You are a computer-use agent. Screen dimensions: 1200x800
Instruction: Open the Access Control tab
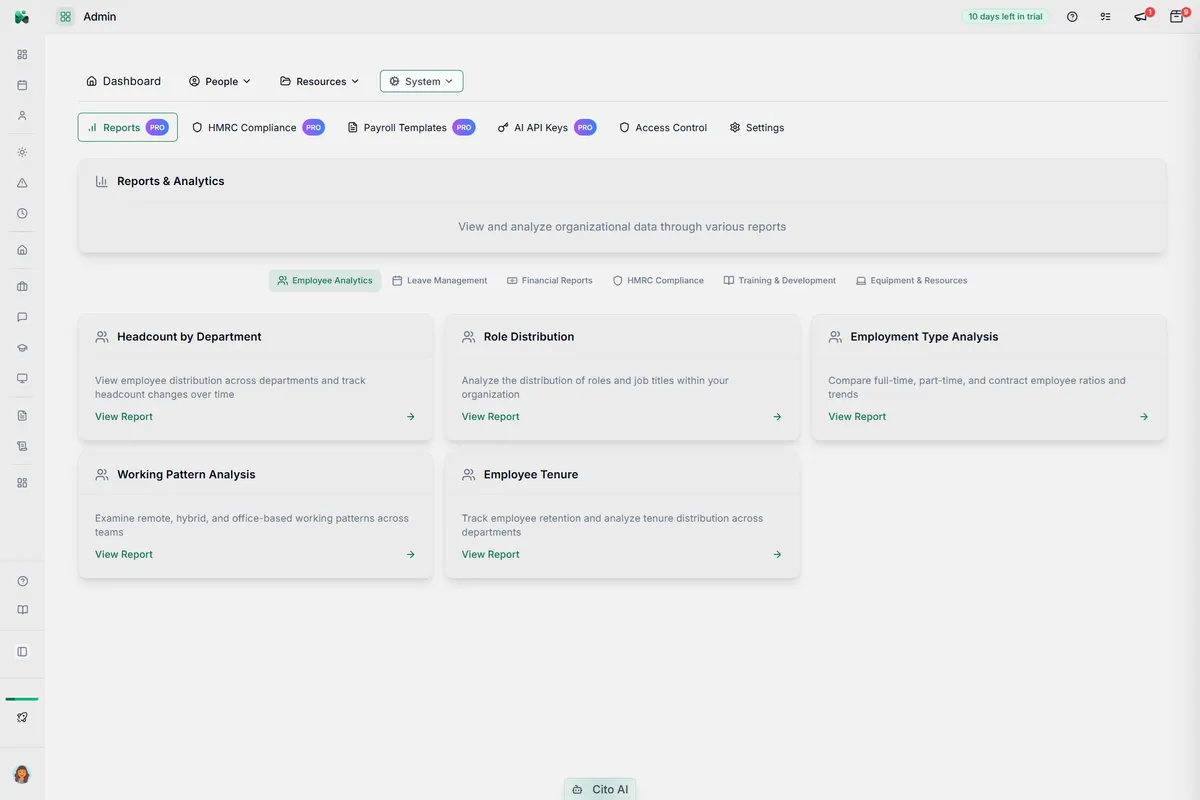(x=663, y=127)
